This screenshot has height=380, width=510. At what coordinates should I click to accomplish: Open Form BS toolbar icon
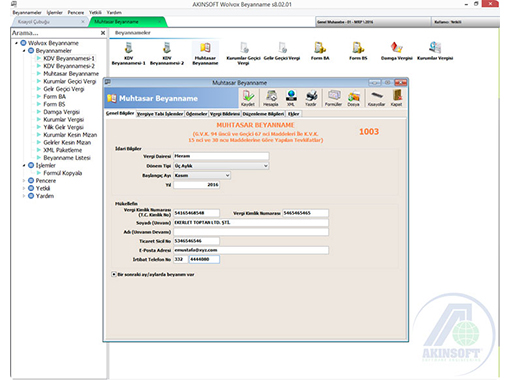tap(358, 51)
